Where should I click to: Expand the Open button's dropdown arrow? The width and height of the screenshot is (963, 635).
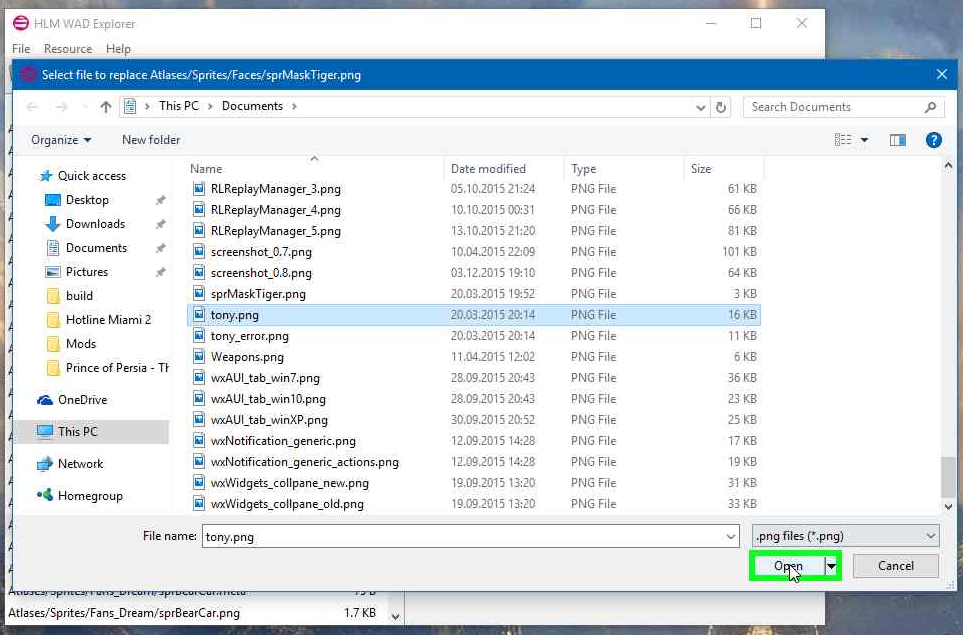coord(831,566)
